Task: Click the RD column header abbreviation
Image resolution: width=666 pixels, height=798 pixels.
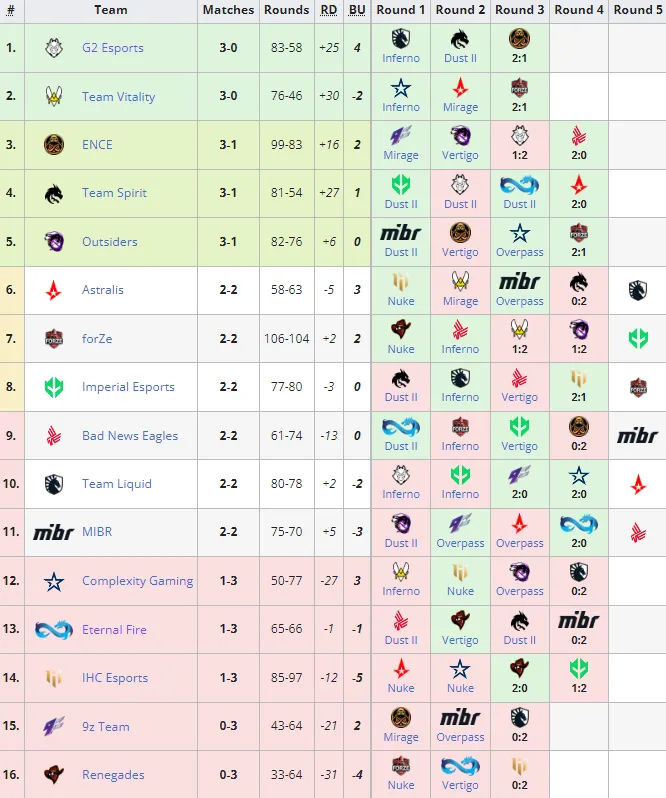Action: [329, 10]
